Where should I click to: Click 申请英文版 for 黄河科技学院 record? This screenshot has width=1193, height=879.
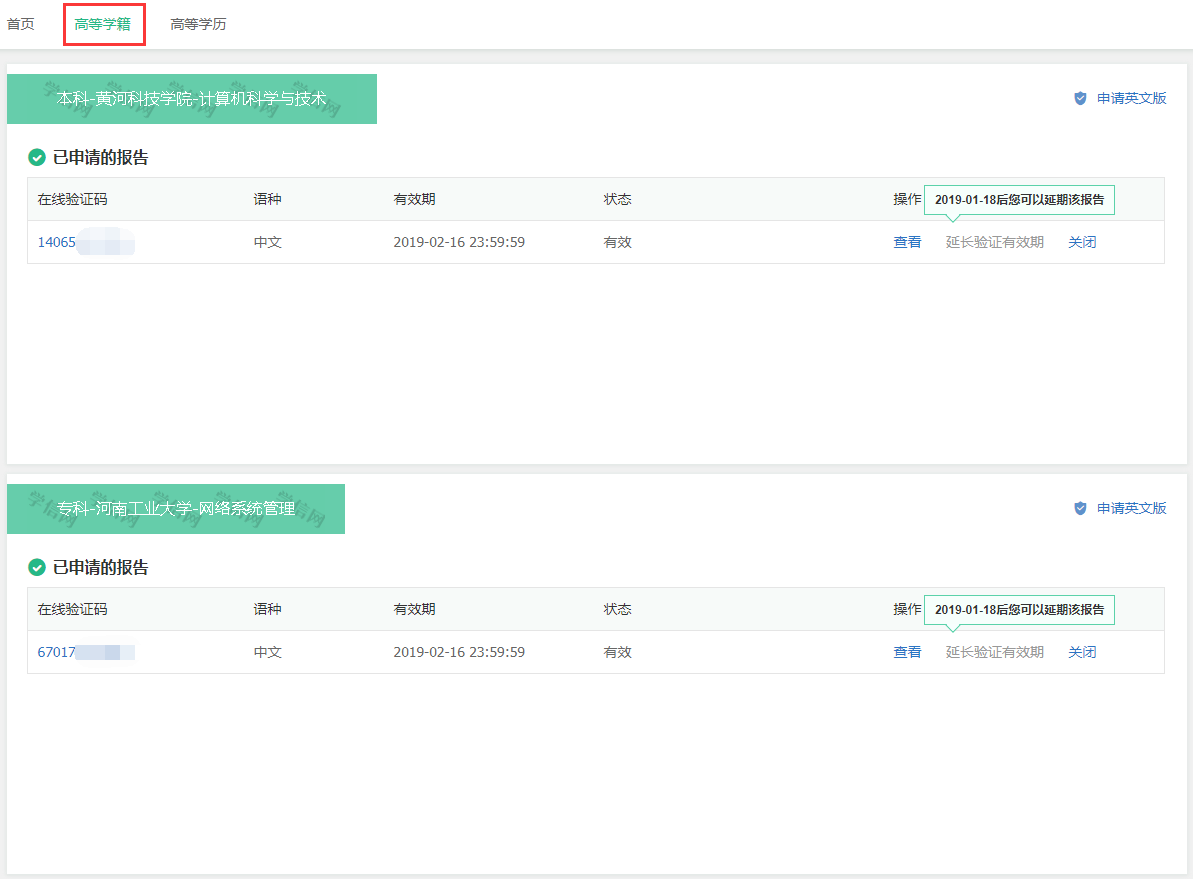click(x=1131, y=98)
